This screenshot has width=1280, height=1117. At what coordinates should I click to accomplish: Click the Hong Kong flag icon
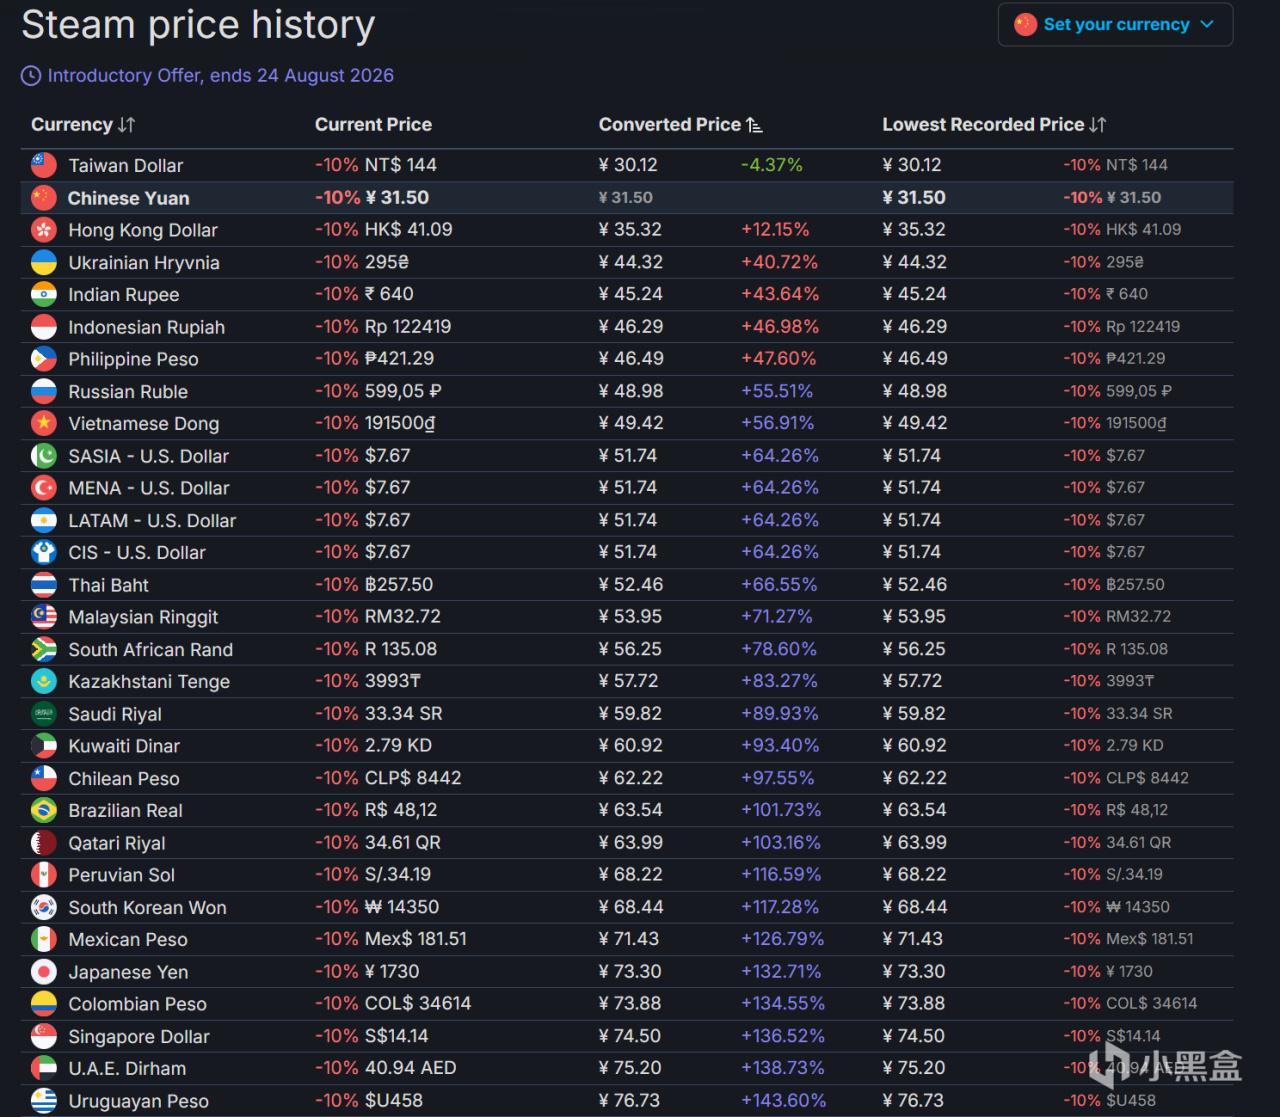[x=44, y=230]
